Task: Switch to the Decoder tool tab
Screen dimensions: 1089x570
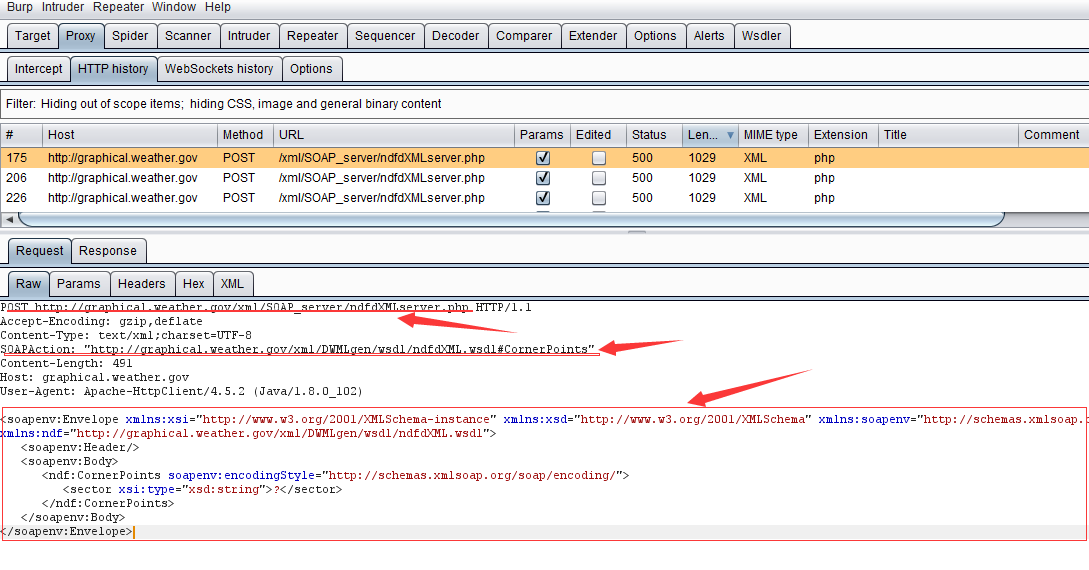Action: pos(455,36)
